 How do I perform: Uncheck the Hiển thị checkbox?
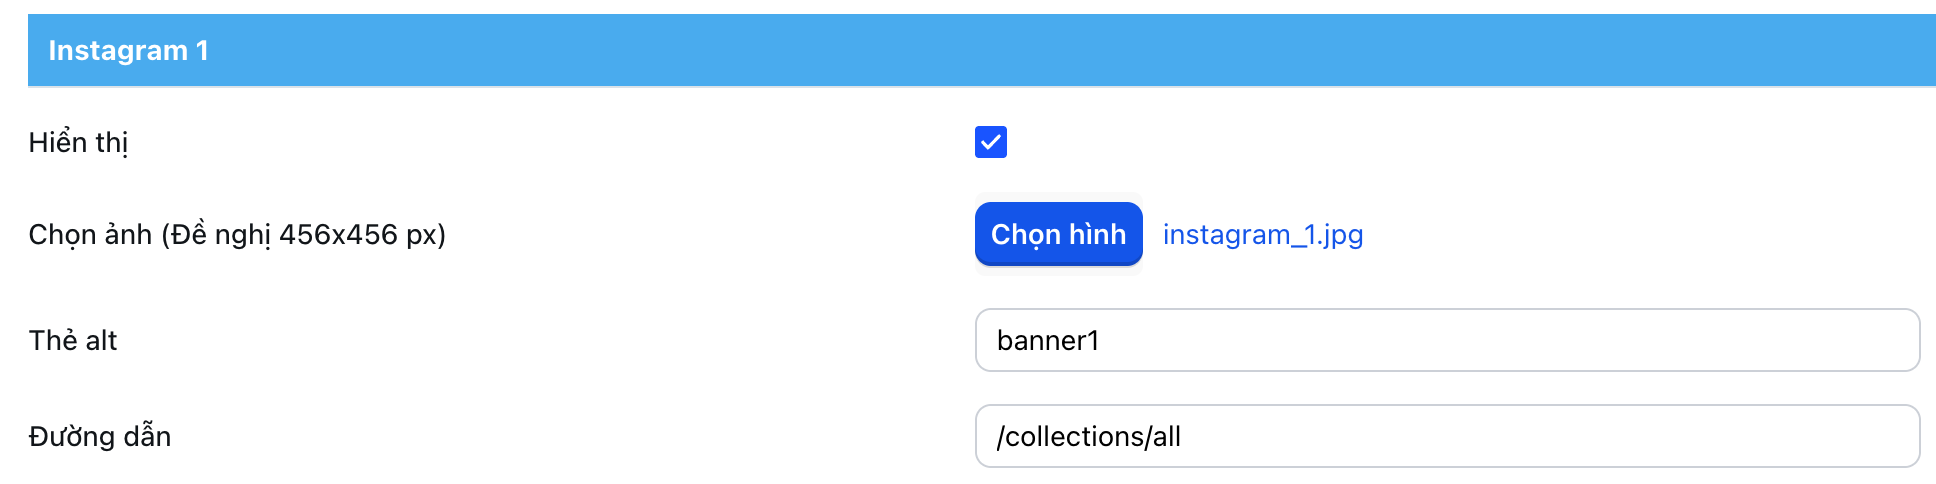(x=990, y=142)
